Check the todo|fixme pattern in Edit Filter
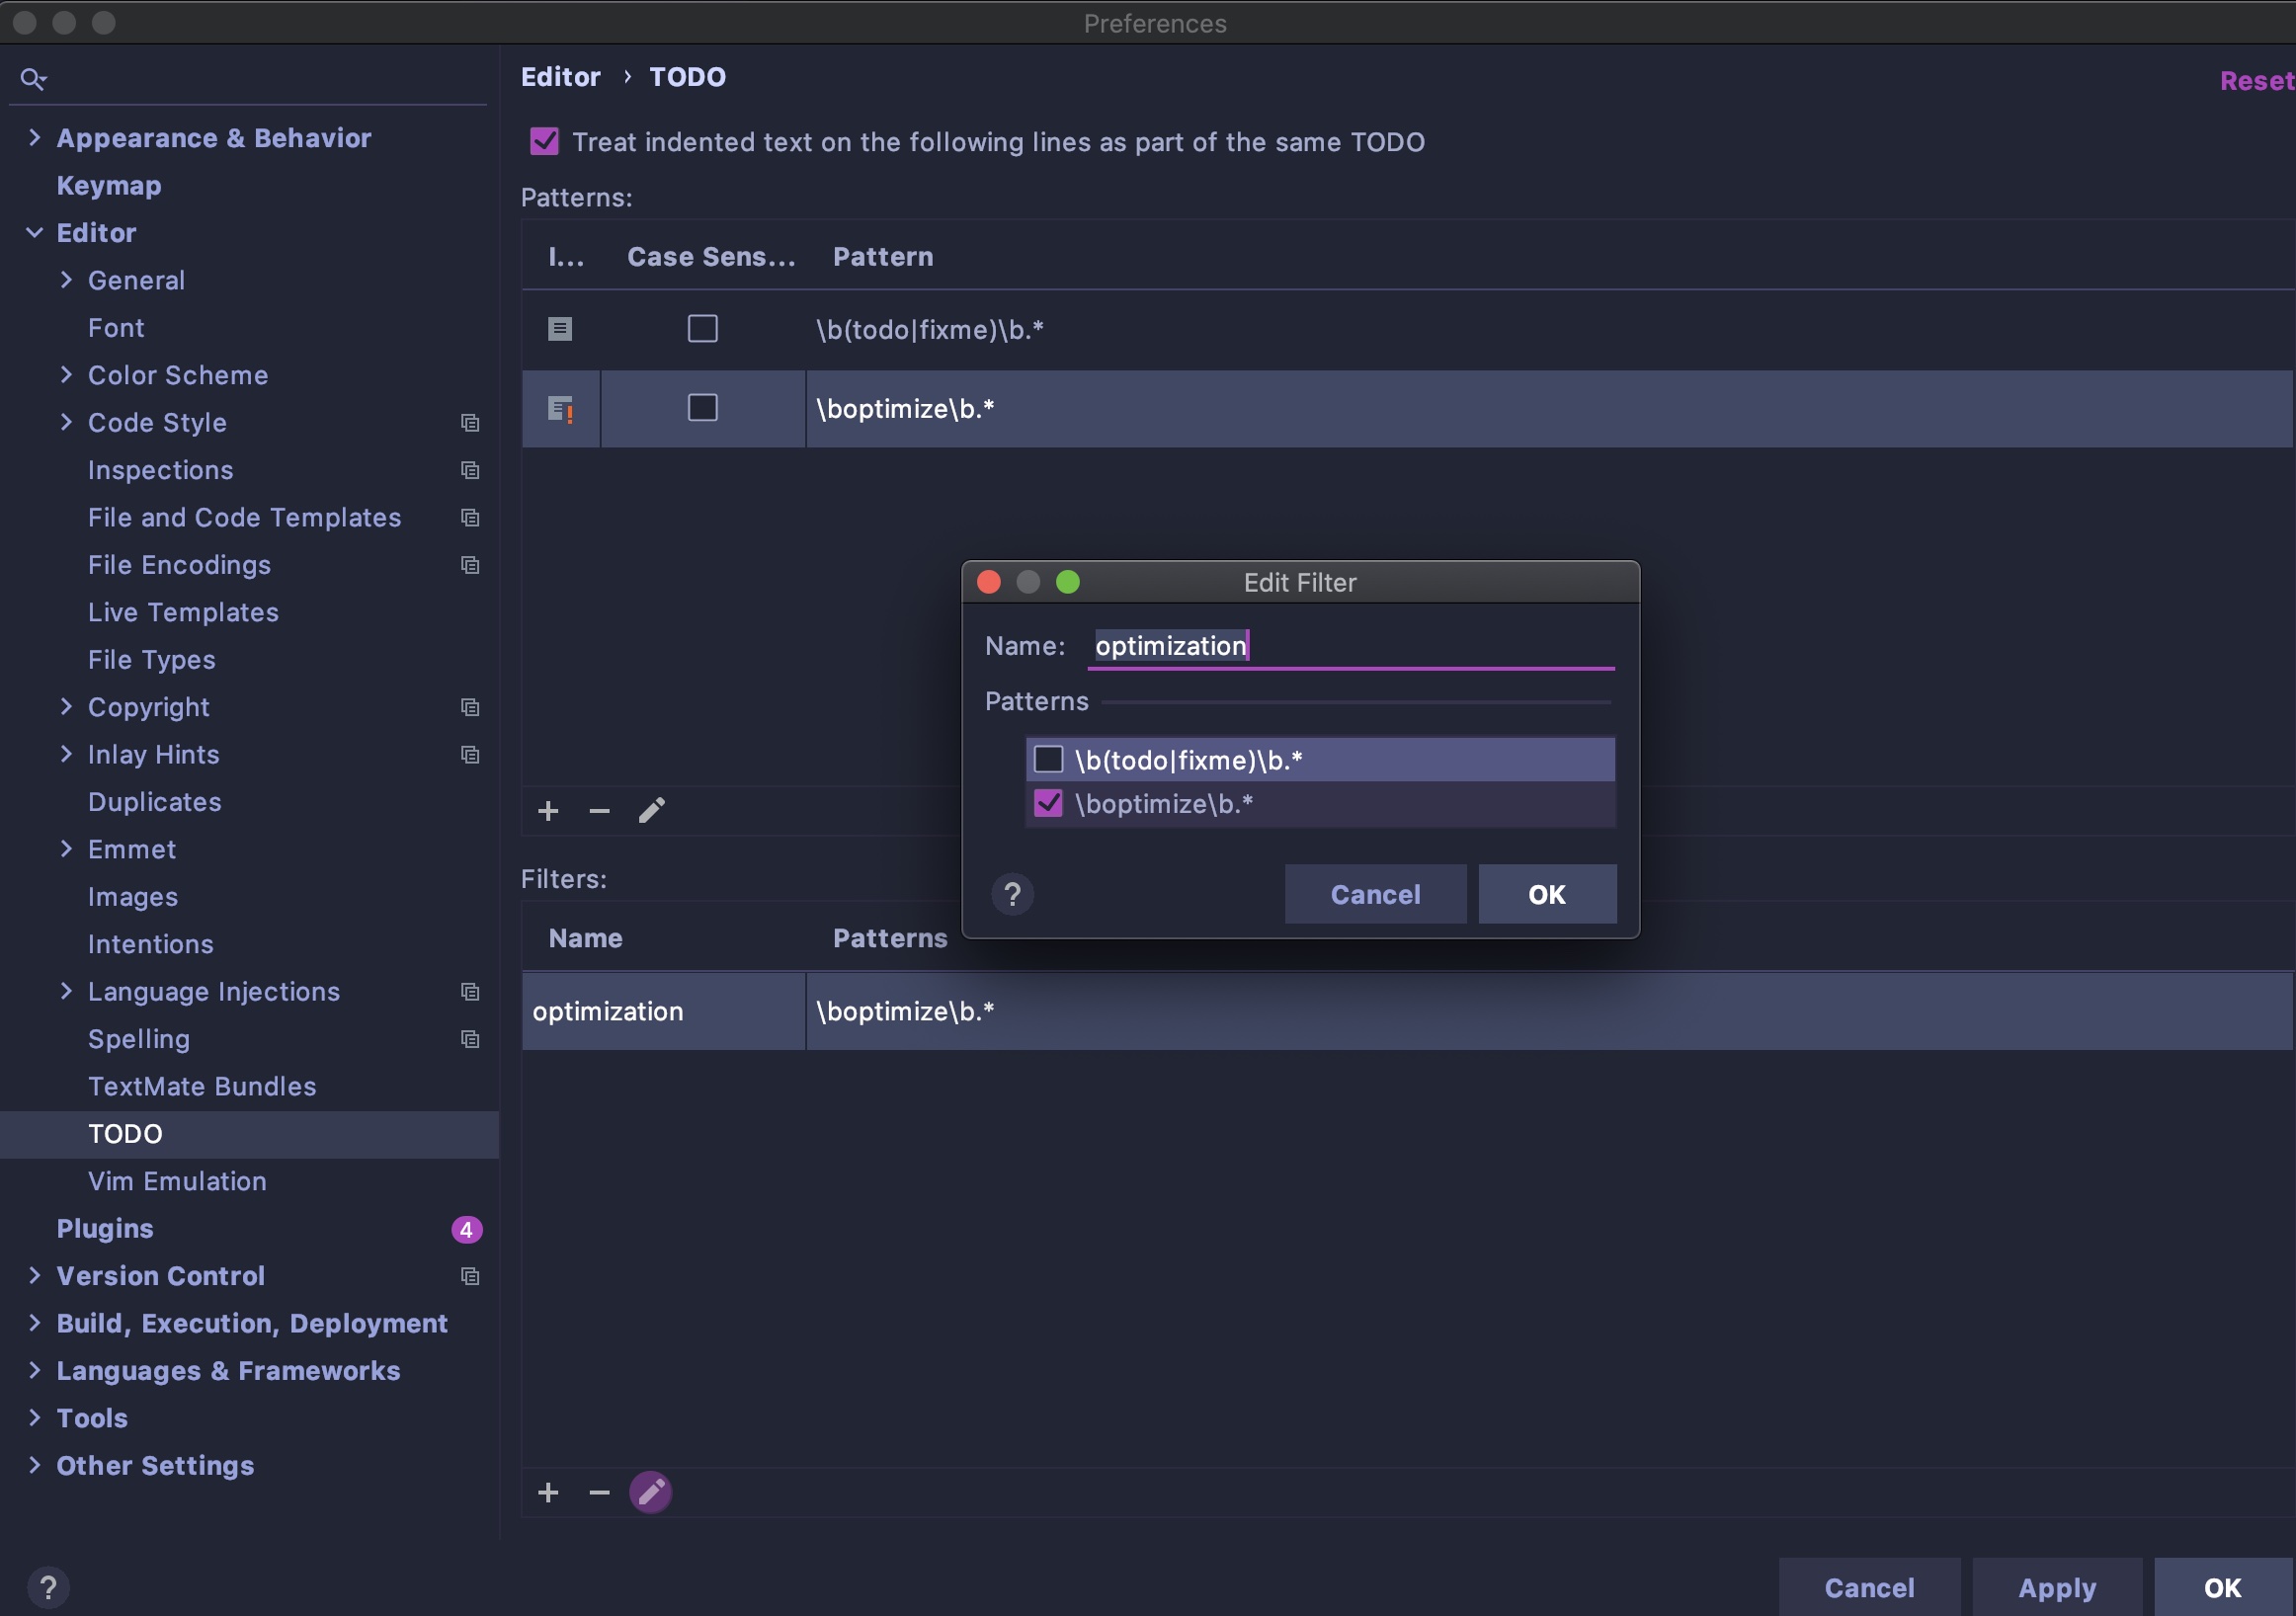Image resolution: width=2296 pixels, height=1616 pixels. click(x=1048, y=760)
